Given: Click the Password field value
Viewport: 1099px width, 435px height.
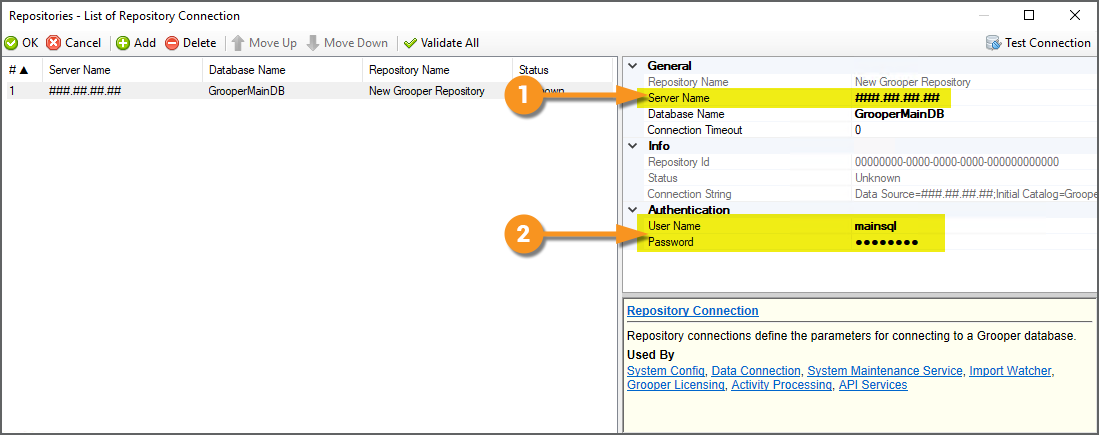Looking at the screenshot, I should 887,242.
